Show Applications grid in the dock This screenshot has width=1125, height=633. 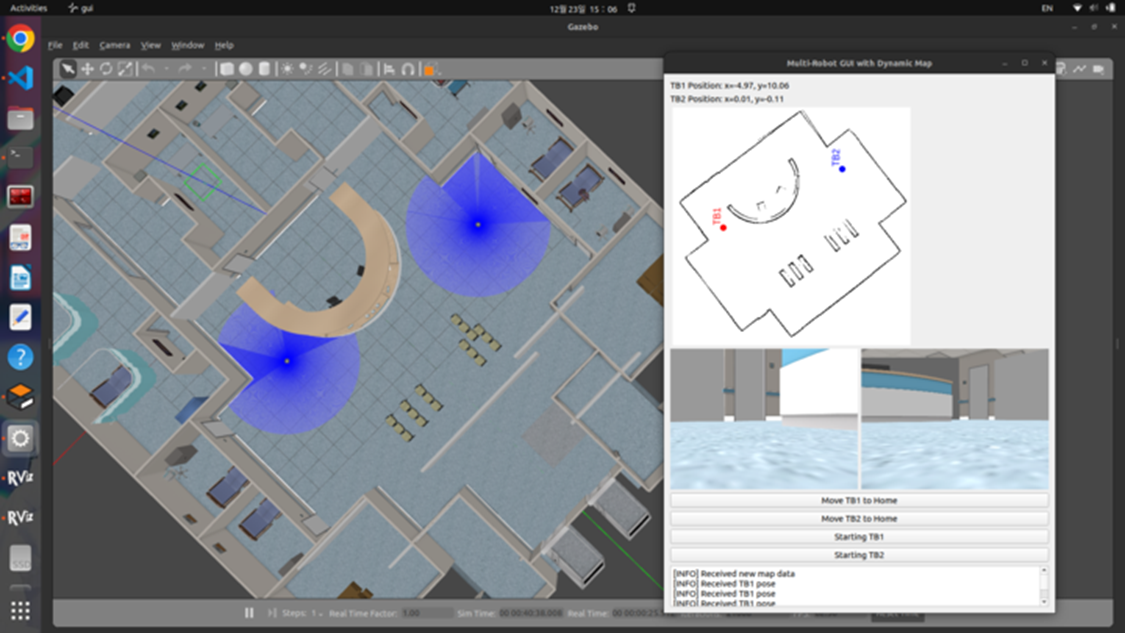tap(20, 611)
